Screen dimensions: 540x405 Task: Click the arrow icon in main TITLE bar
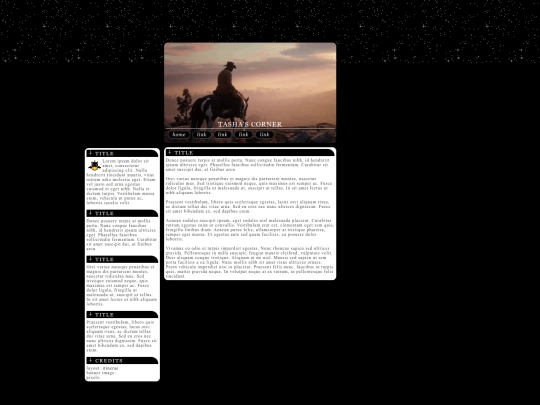(170, 152)
